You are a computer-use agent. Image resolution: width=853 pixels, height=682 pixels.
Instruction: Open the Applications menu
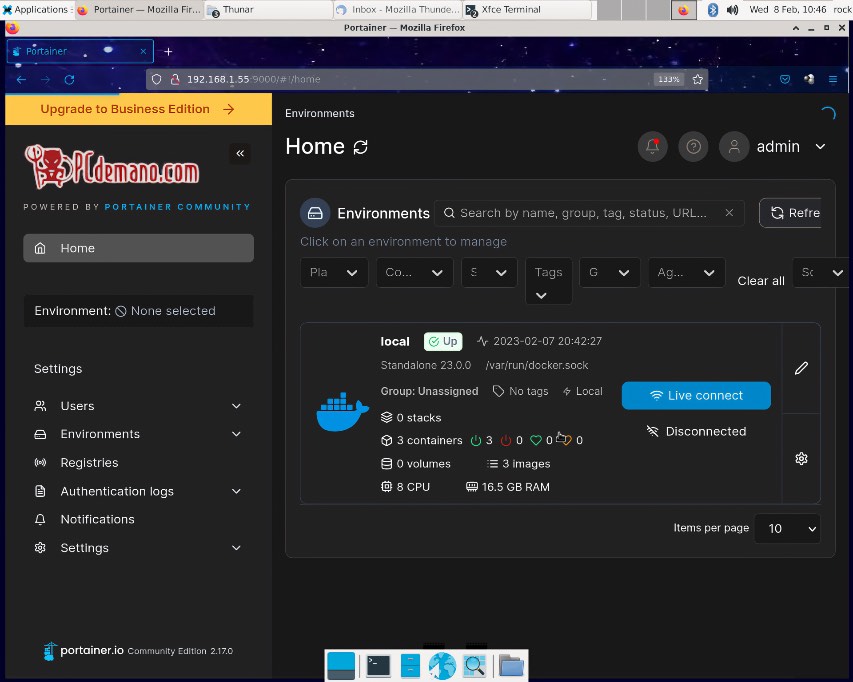[36, 10]
